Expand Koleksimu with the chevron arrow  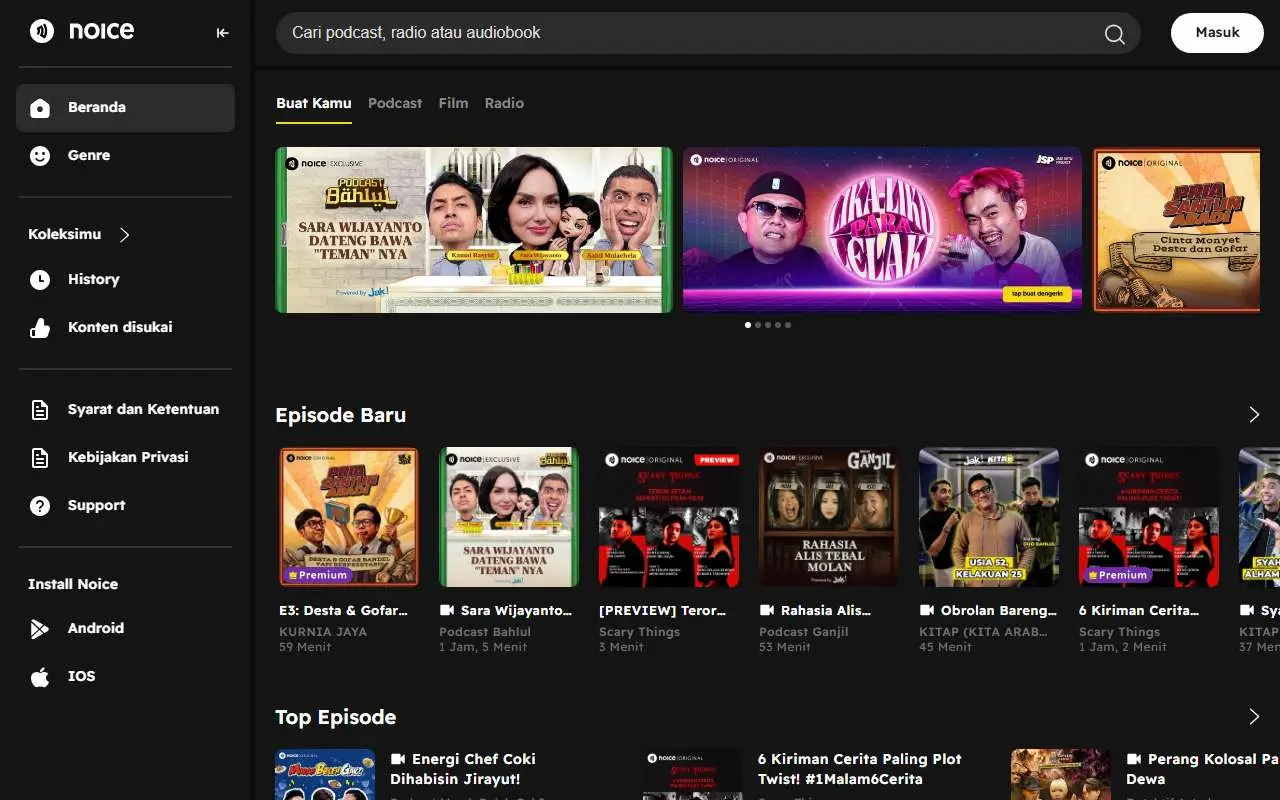pos(125,235)
